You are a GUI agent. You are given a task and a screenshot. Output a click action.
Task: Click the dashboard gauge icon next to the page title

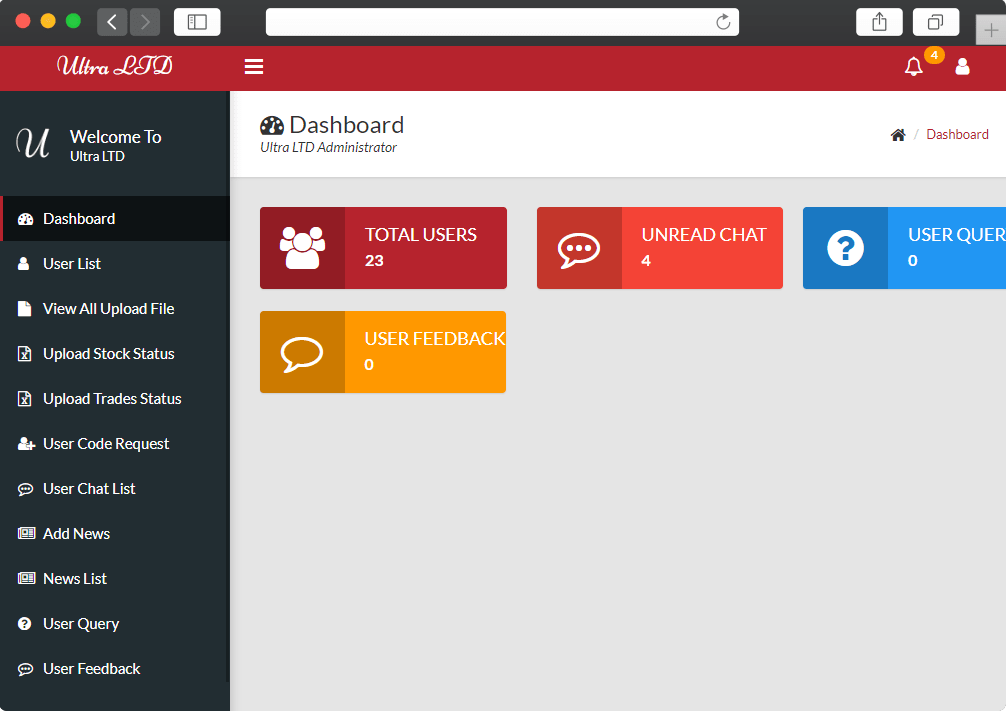tap(272, 126)
